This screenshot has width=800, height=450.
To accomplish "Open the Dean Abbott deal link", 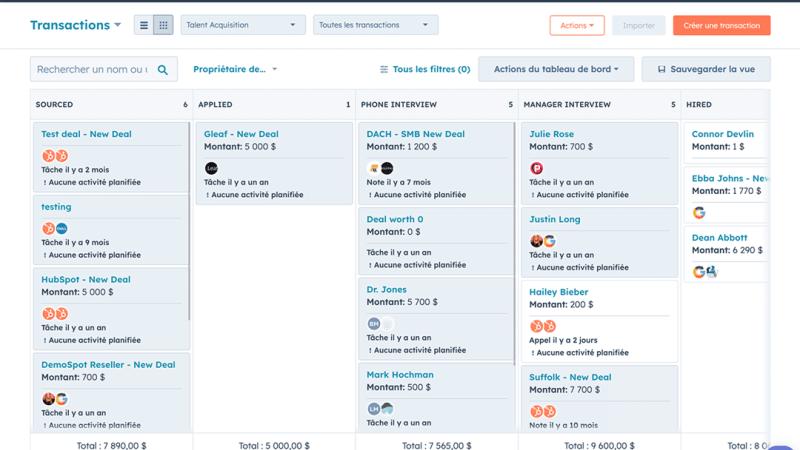I will coord(719,238).
